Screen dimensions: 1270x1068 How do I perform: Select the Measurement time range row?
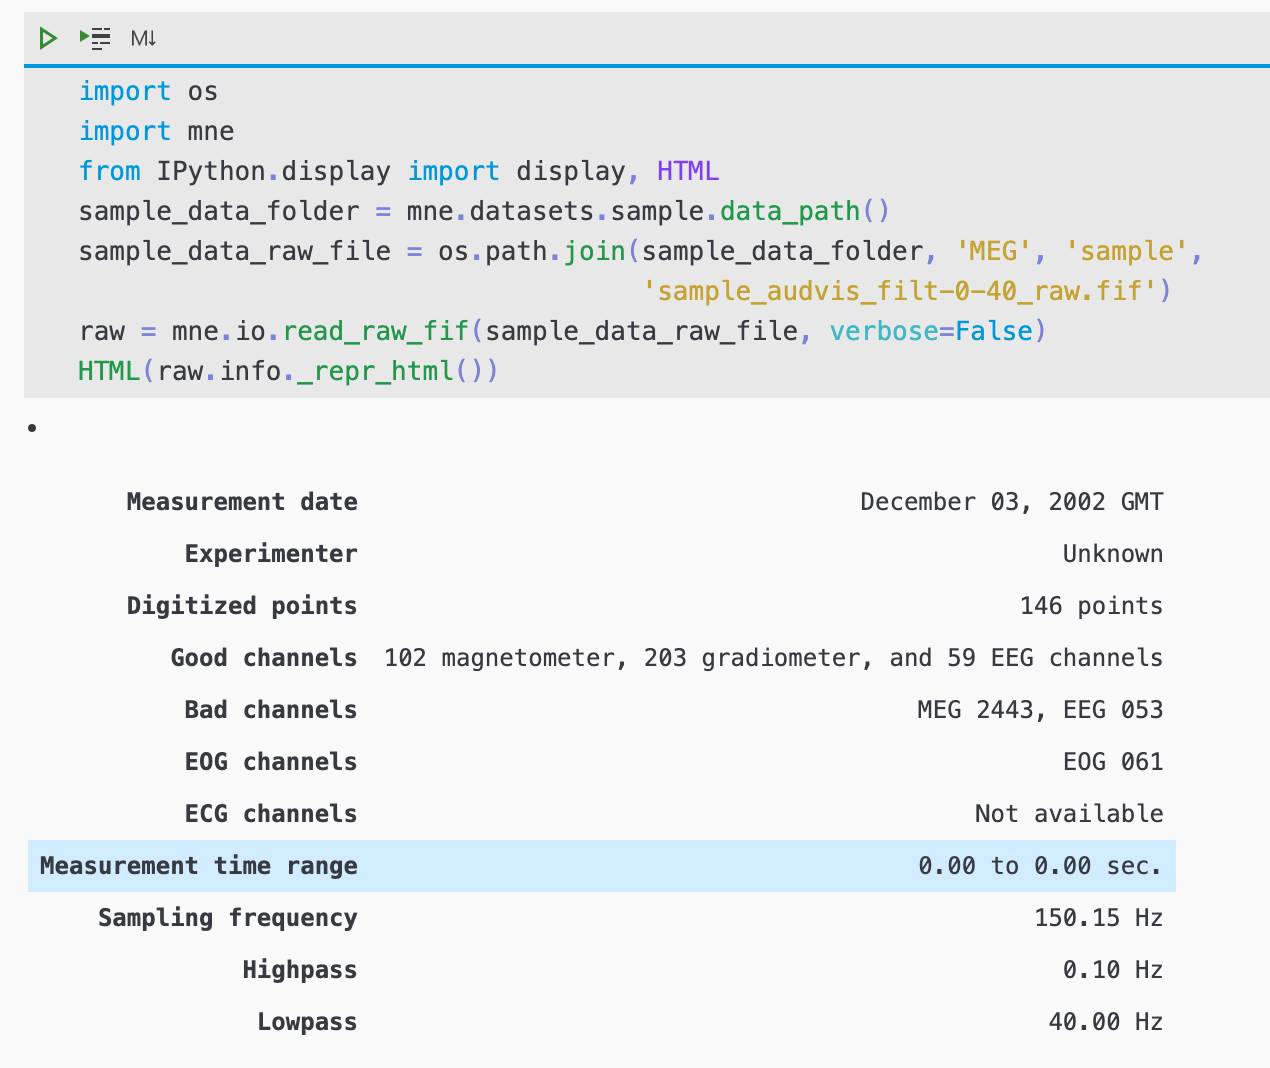point(602,866)
